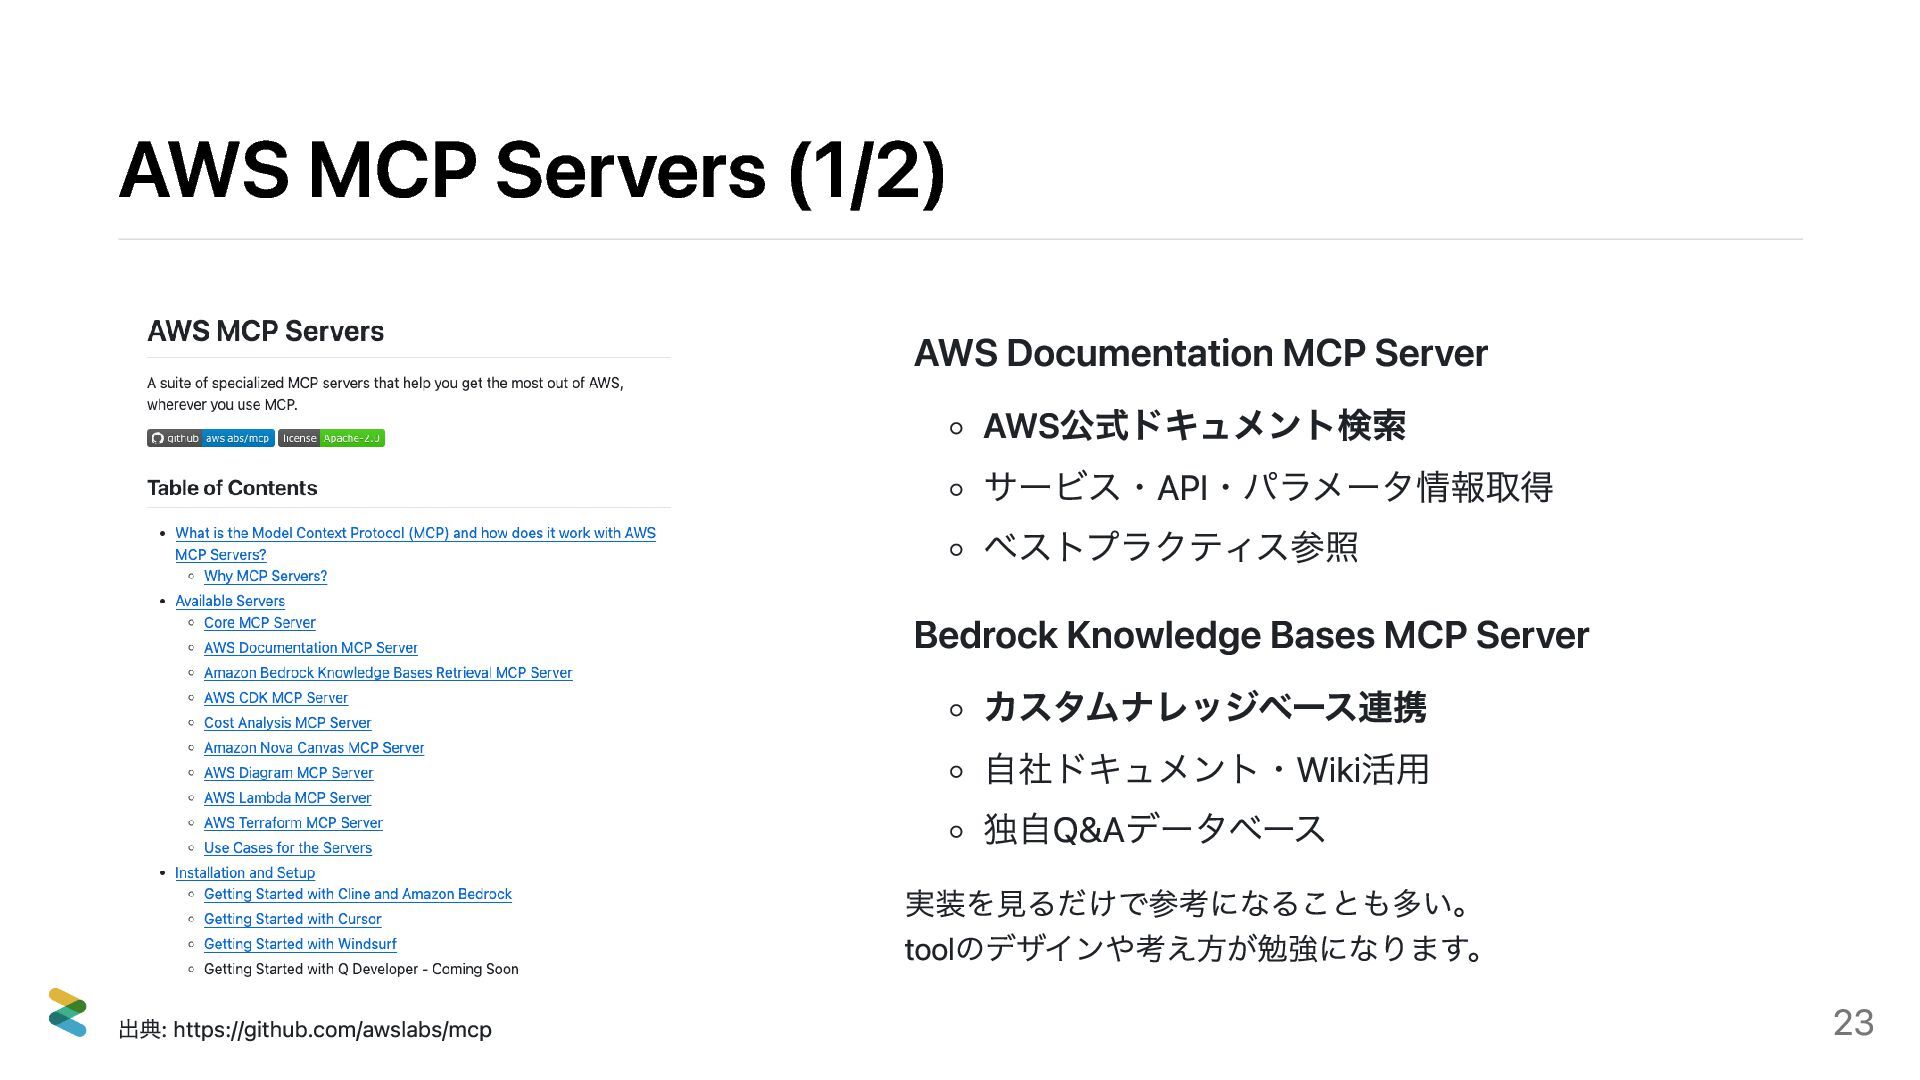Screen dimensions: 1920x1080
Task: Open 'Getting Started with Cline and Amazon Bedrock'
Action: pyautogui.click(x=357, y=894)
